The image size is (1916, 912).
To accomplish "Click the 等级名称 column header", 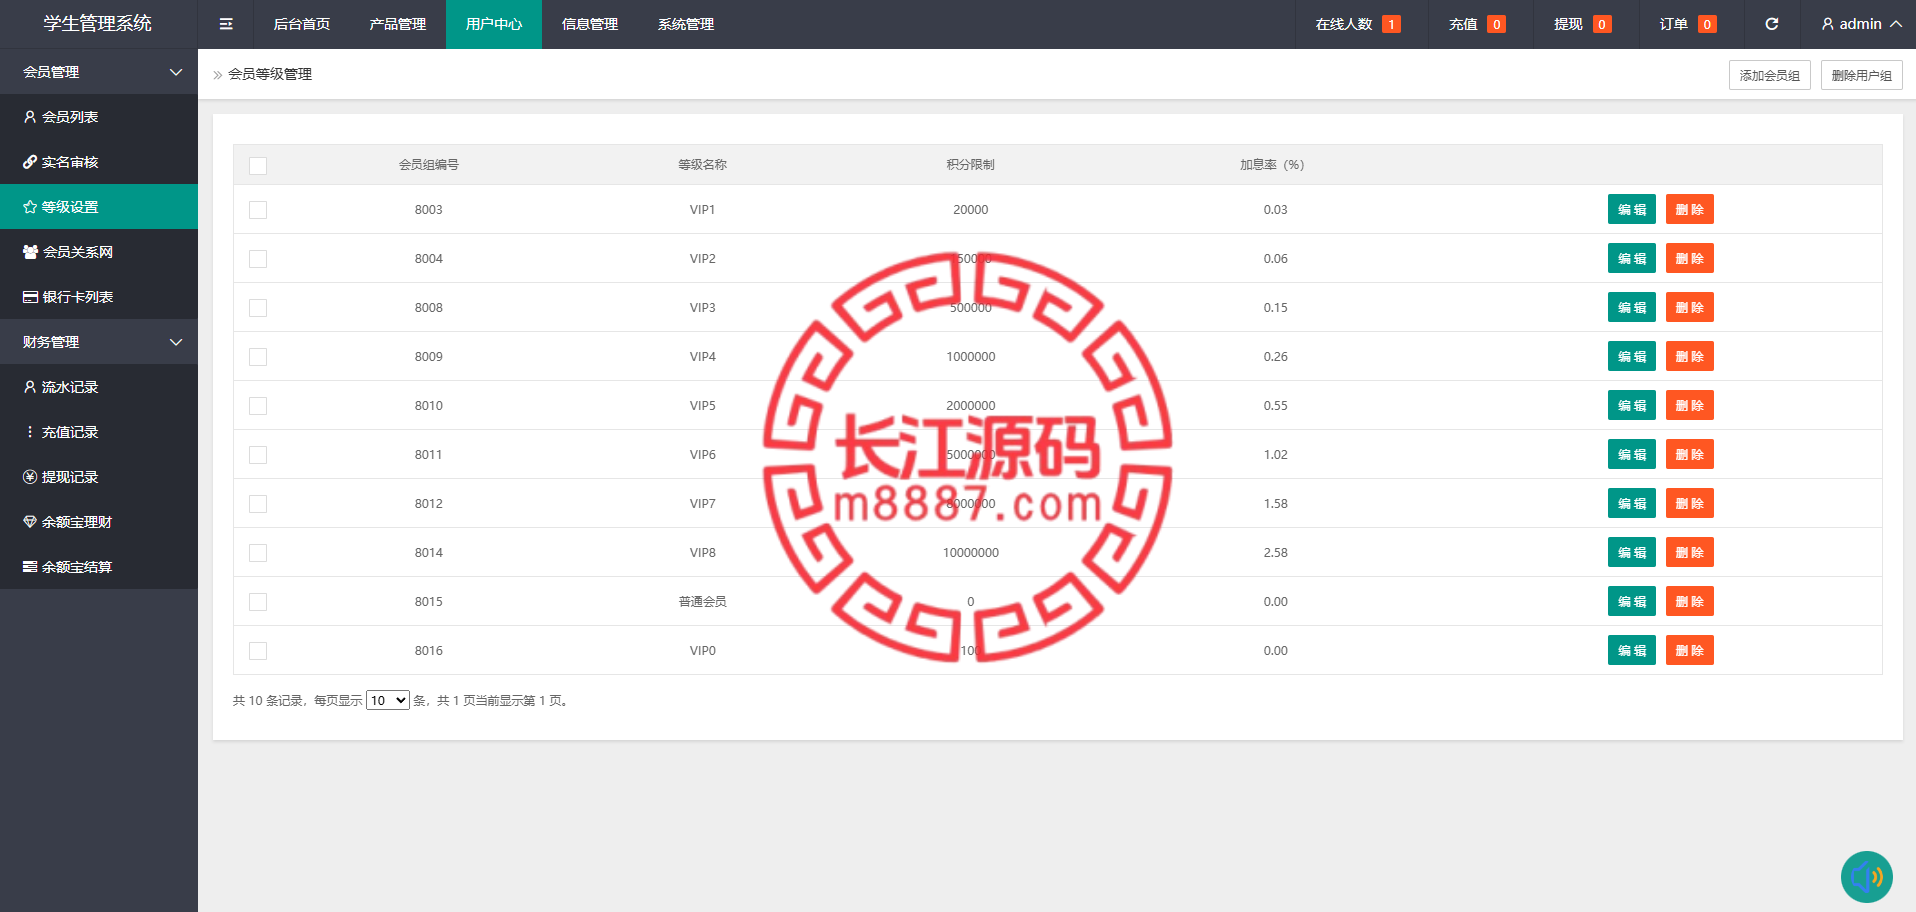I will click(x=703, y=165).
